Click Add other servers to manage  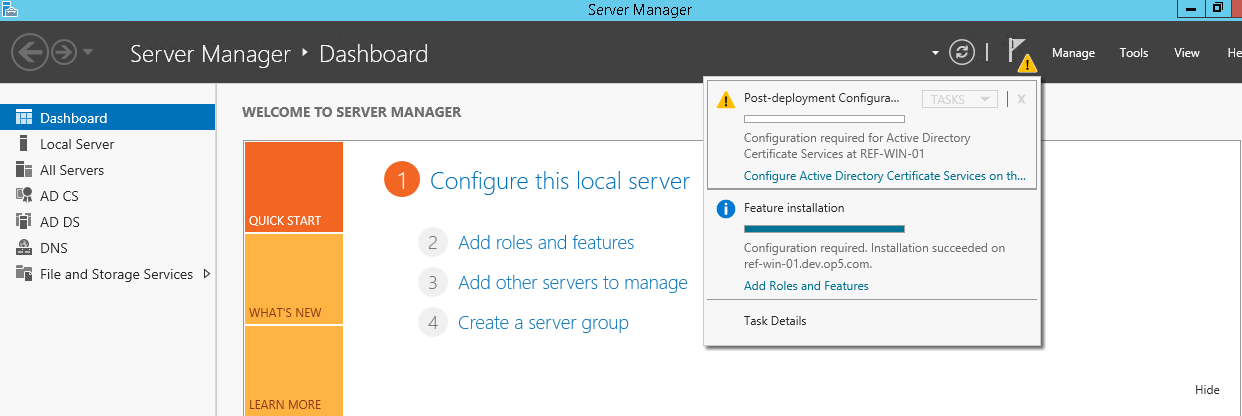coord(573,283)
